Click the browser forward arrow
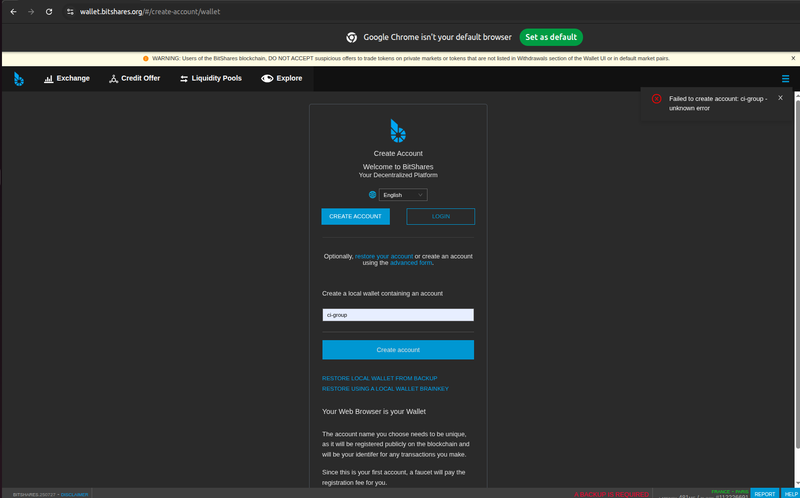 31,11
